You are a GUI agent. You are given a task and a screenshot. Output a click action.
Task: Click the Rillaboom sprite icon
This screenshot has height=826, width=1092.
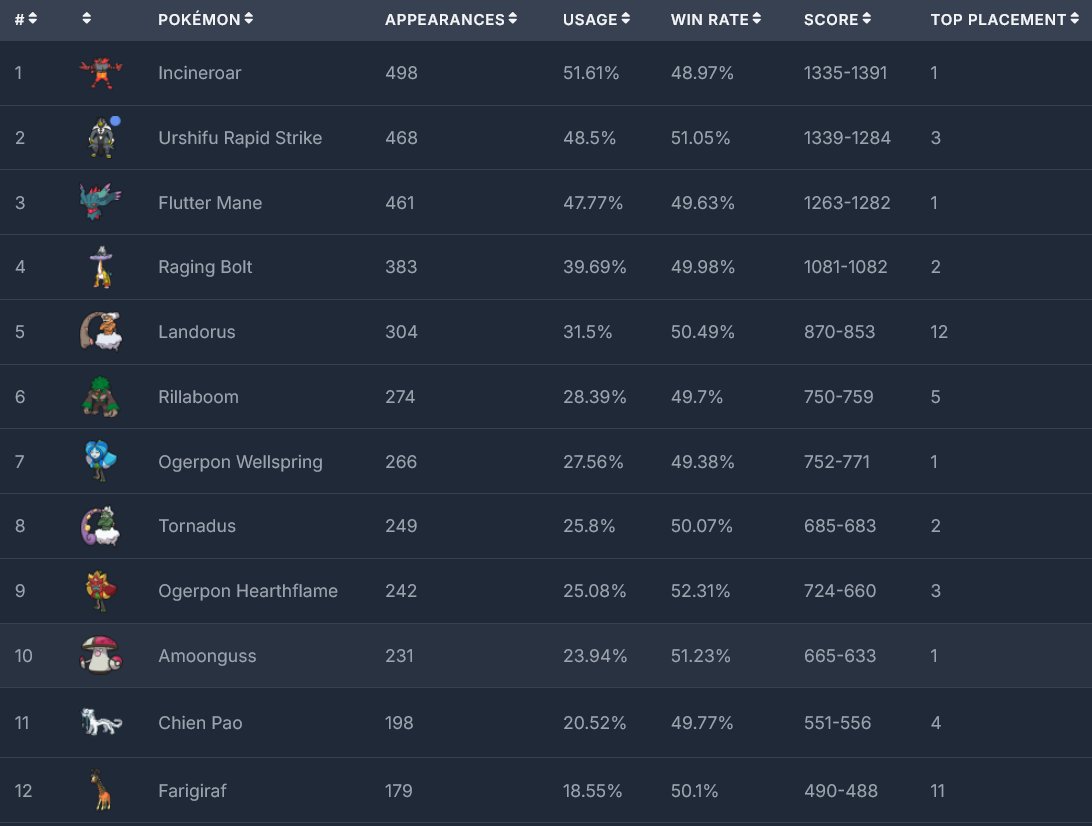click(x=101, y=396)
